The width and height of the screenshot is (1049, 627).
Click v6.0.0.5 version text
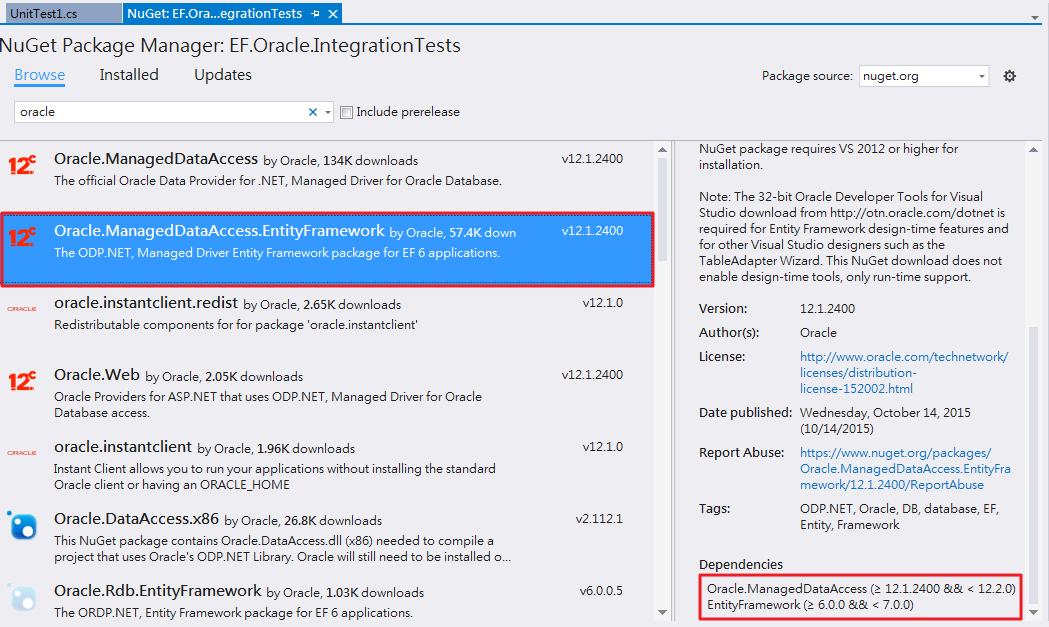601,592
